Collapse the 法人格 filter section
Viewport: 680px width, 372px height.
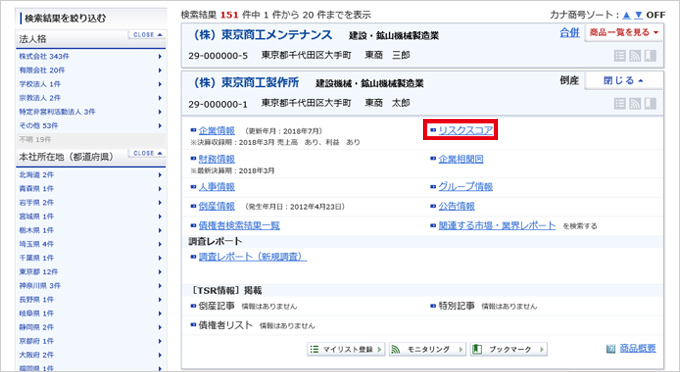click(x=147, y=35)
